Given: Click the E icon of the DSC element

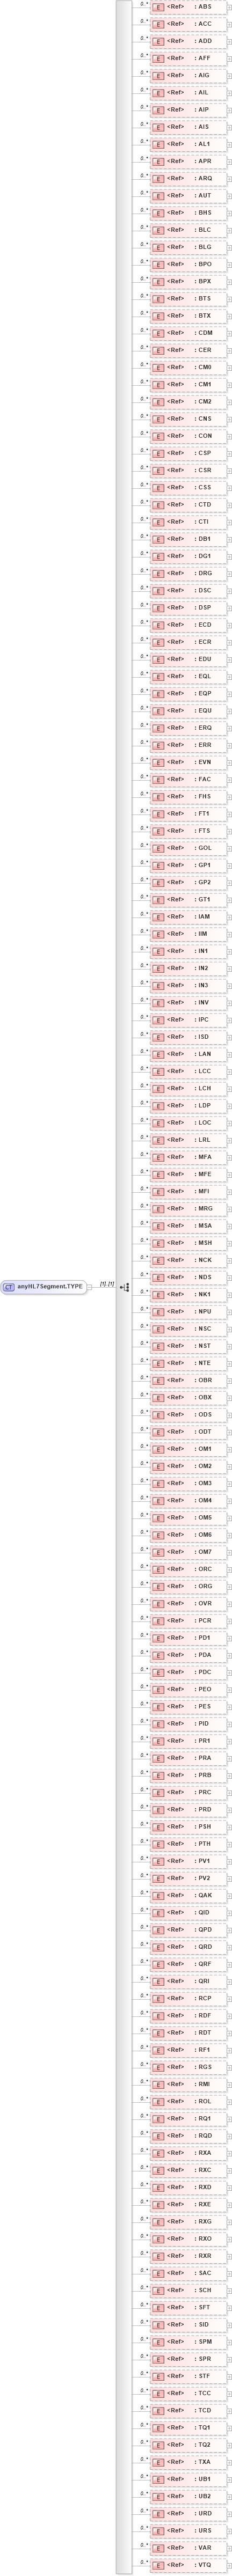Looking at the screenshot, I should [x=158, y=590].
